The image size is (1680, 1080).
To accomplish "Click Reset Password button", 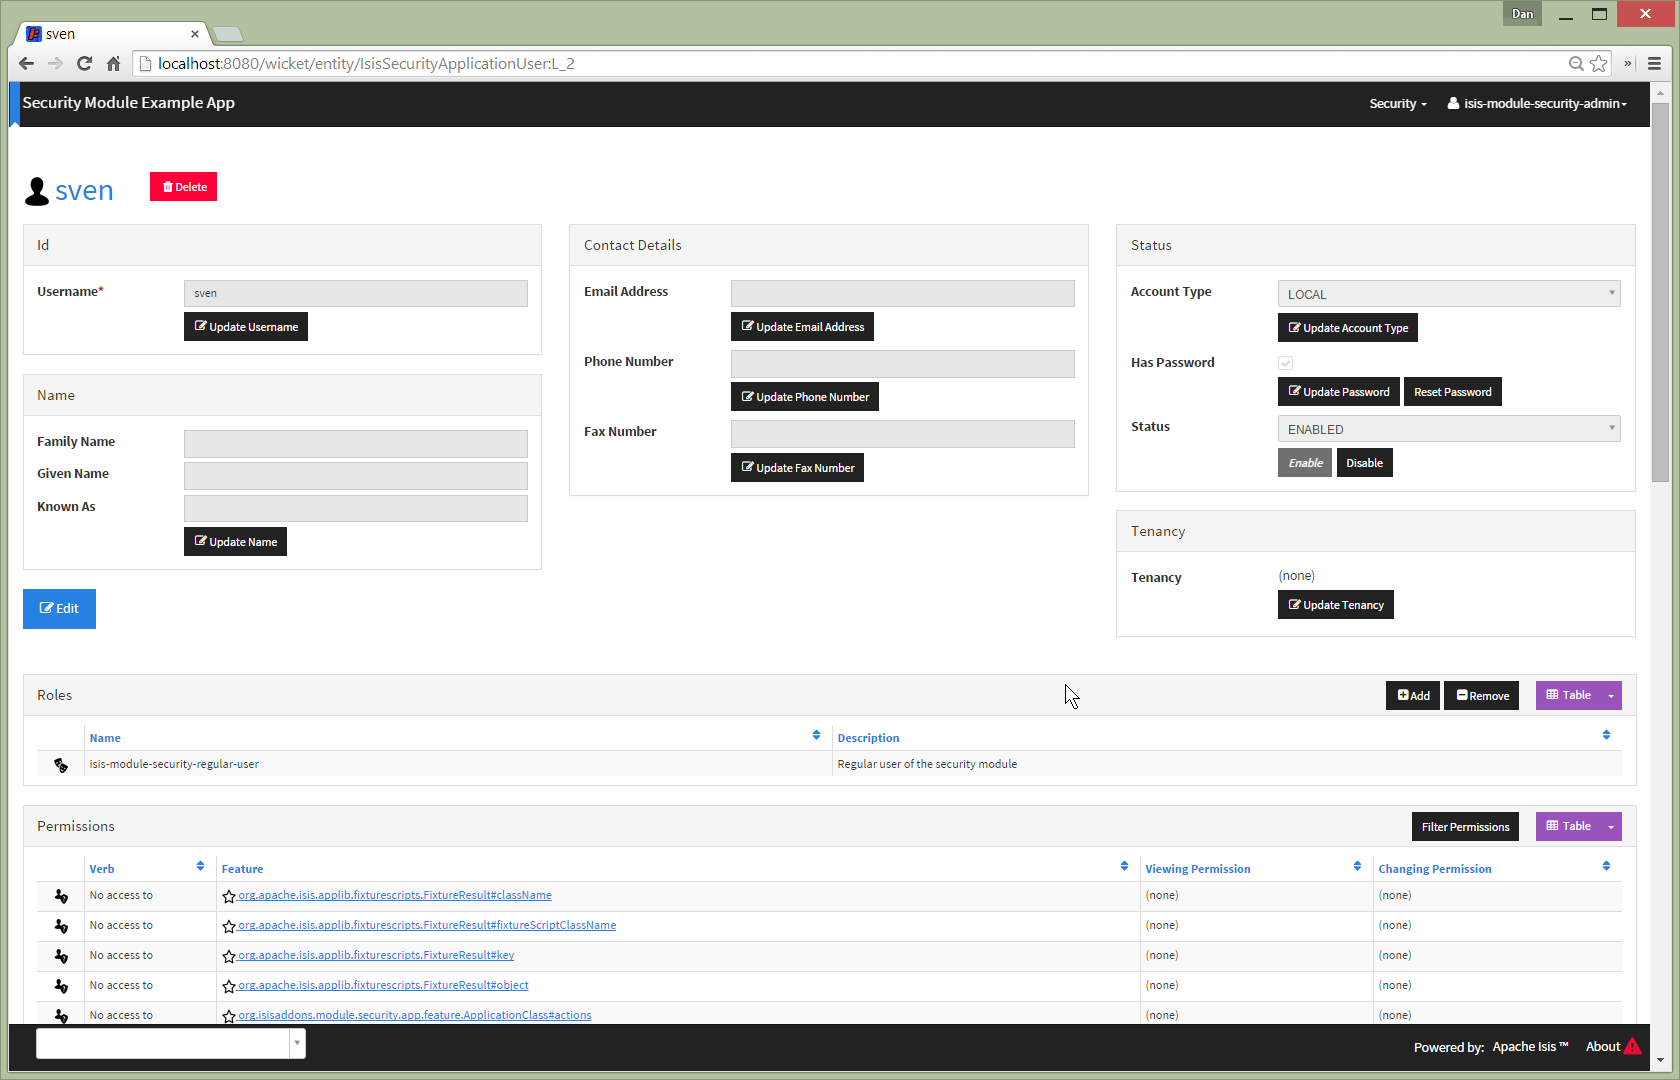I will (x=1453, y=392).
